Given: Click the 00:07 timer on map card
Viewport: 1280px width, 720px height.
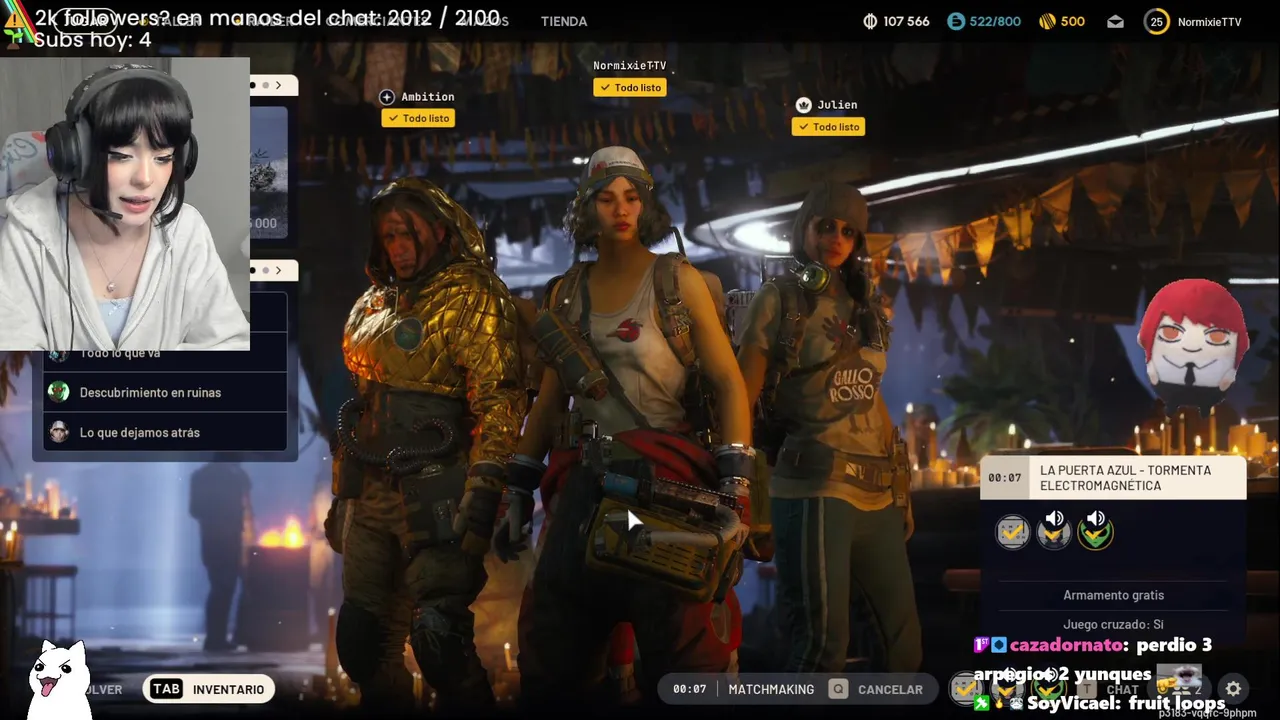Looking at the screenshot, I should click(x=1004, y=478).
